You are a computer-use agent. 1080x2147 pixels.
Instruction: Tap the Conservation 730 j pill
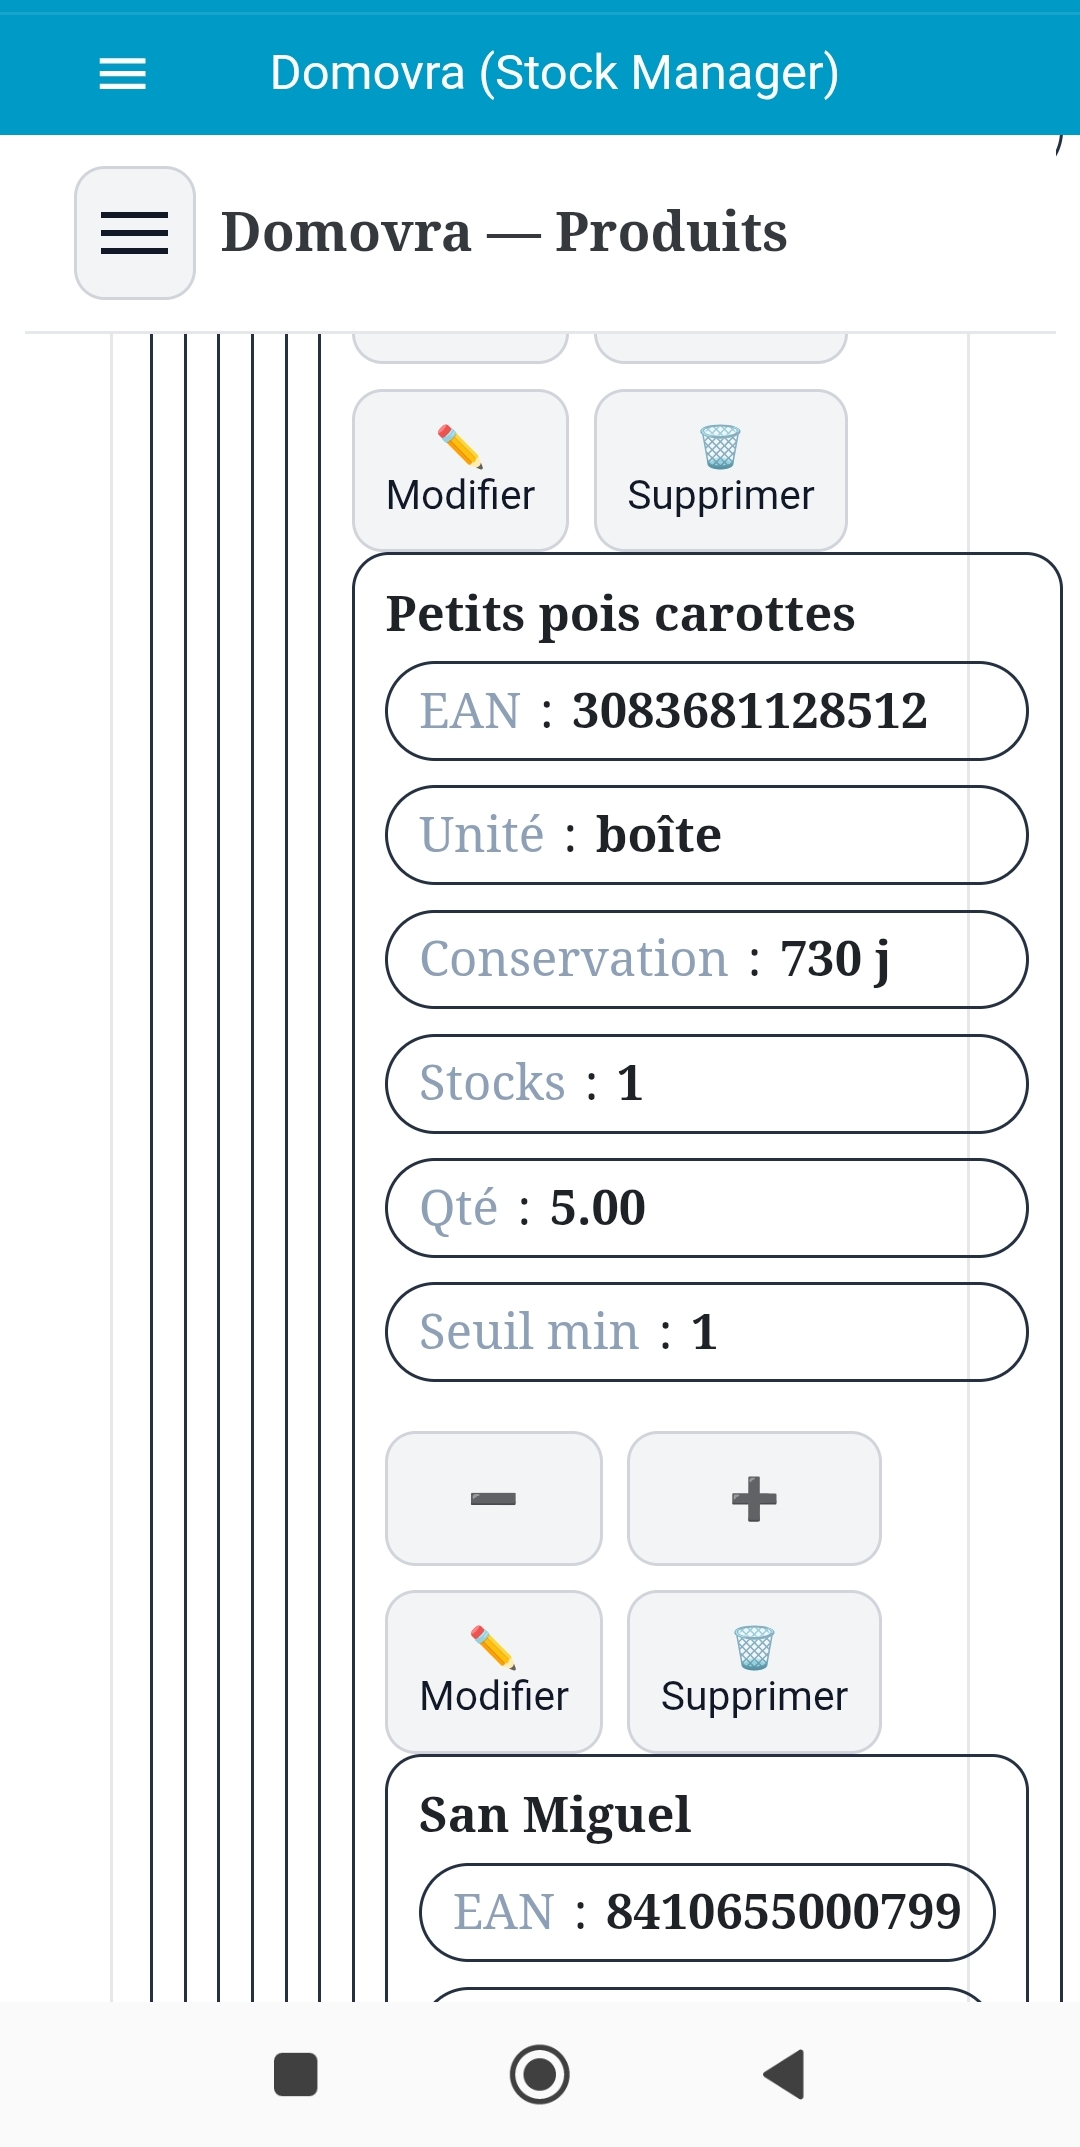tap(706, 959)
